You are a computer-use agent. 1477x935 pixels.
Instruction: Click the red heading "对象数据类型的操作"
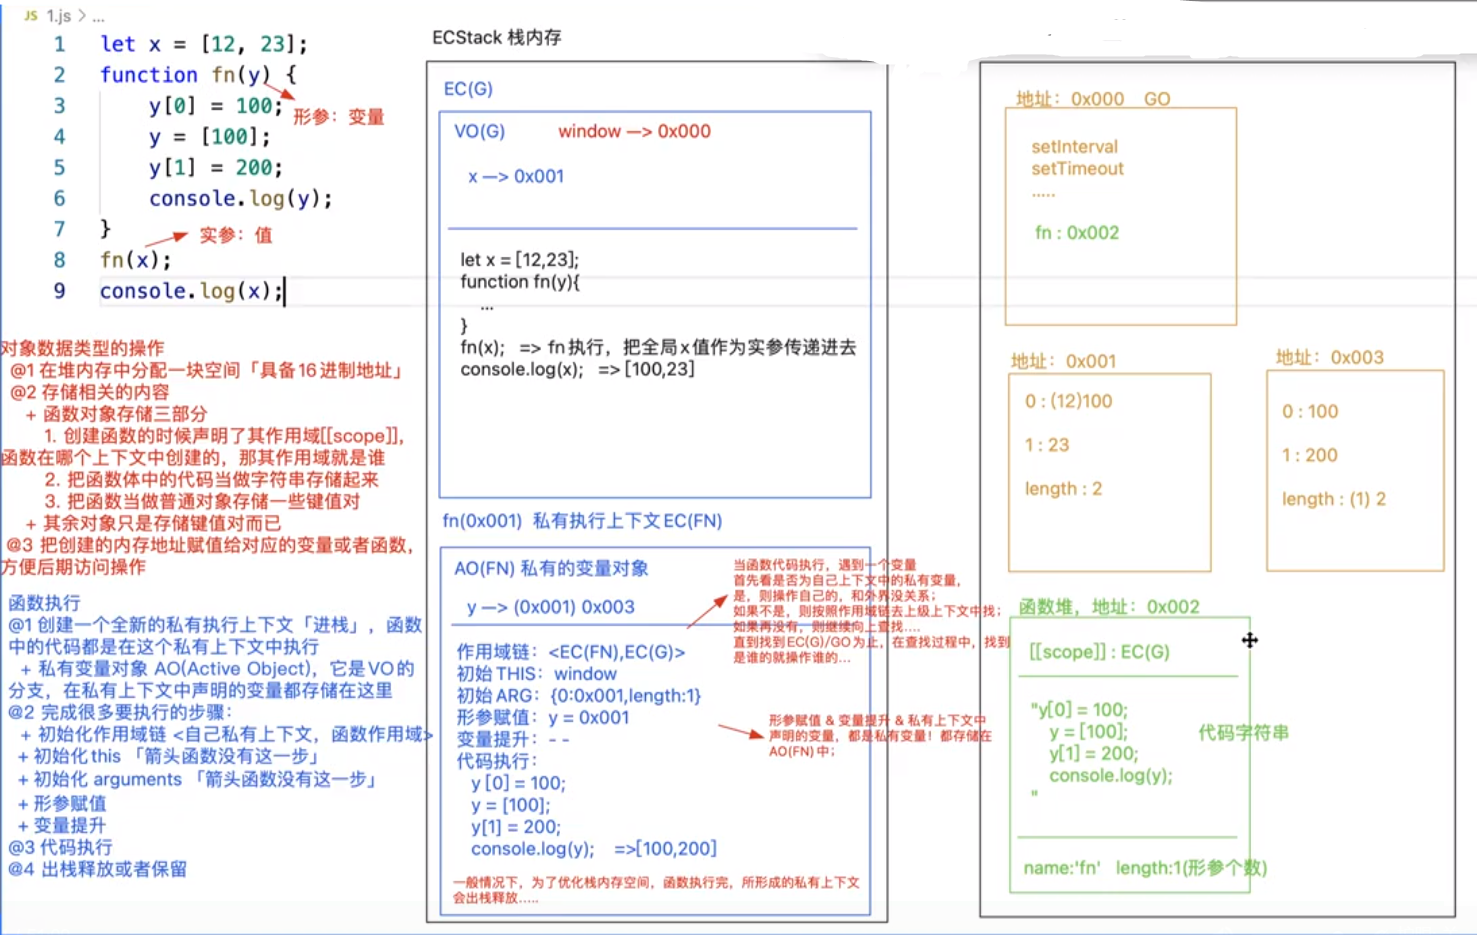(82, 348)
